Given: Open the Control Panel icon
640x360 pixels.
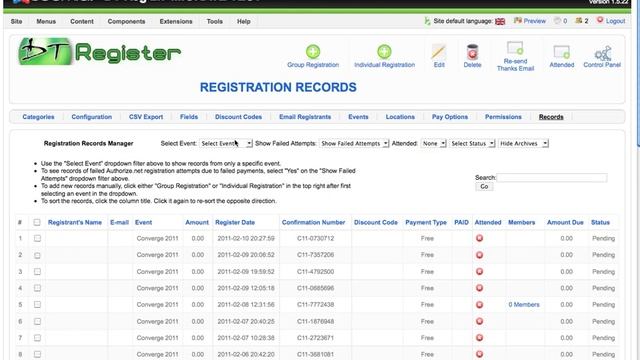Looking at the screenshot, I should pyautogui.click(x=602, y=53).
